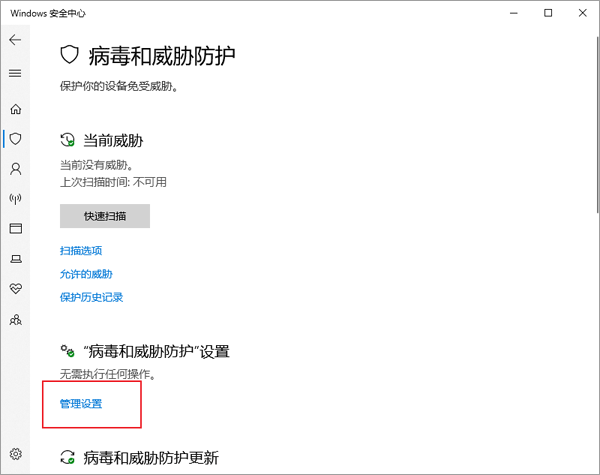Maximize the Windows 安全中心 window

tap(548, 13)
